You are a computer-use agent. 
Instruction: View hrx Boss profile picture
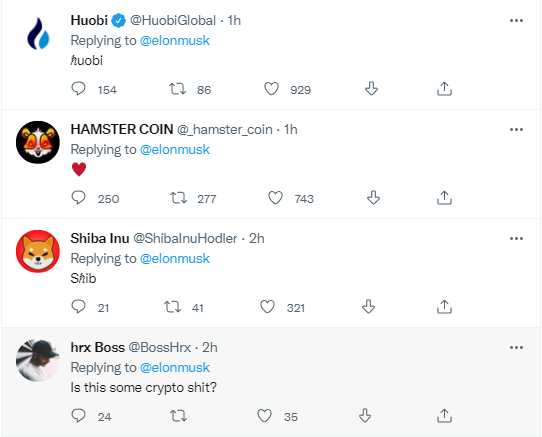point(38,360)
